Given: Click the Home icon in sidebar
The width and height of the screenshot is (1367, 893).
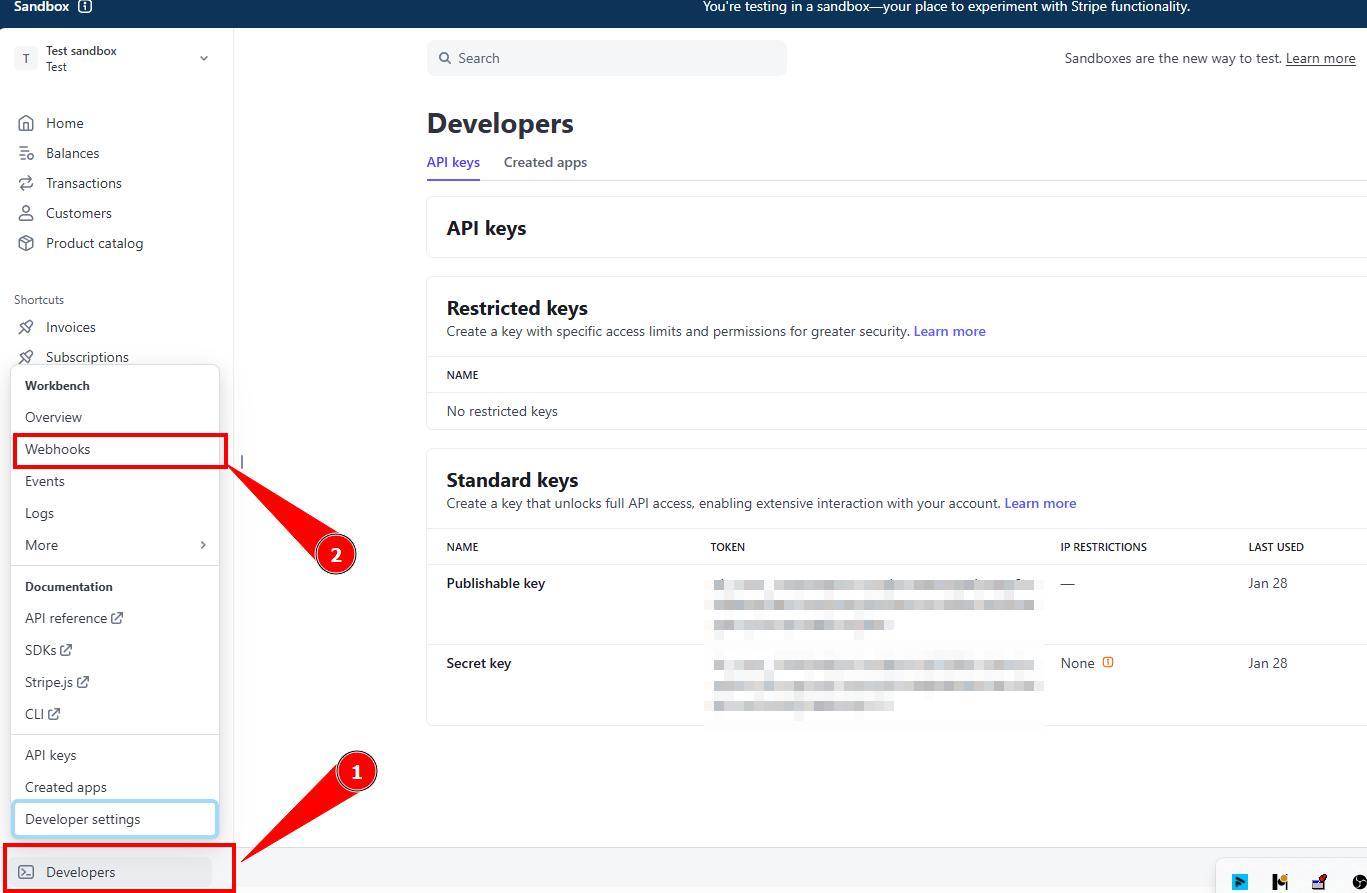Looking at the screenshot, I should point(26,123).
